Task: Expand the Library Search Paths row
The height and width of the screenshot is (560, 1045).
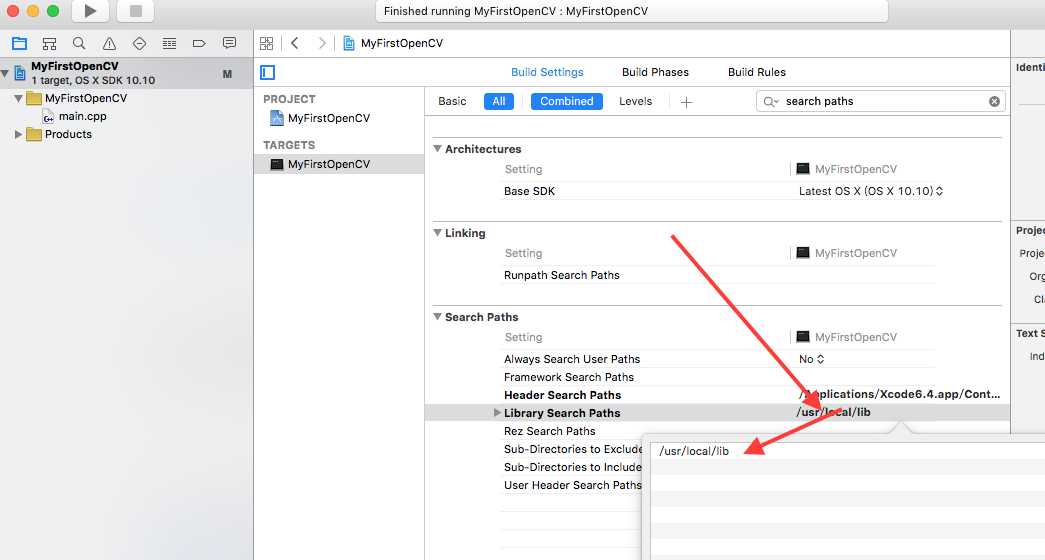Action: 497,413
